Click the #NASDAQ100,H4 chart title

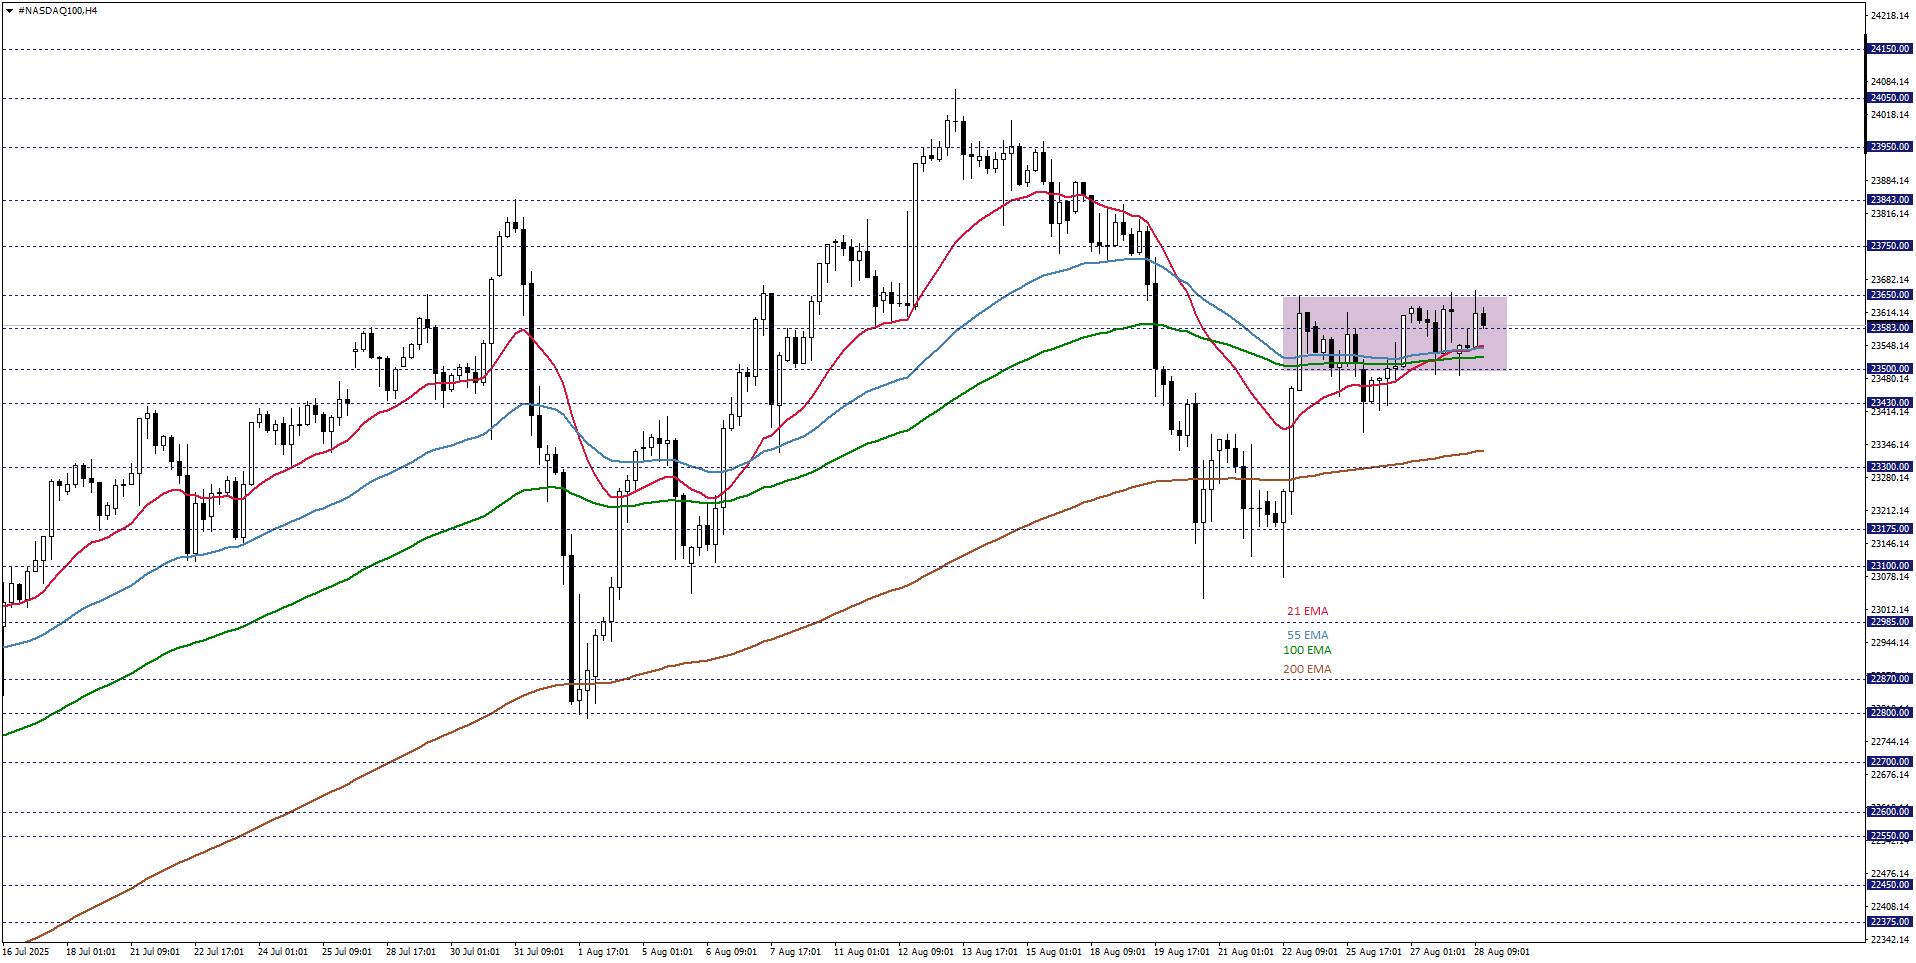(x=58, y=11)
